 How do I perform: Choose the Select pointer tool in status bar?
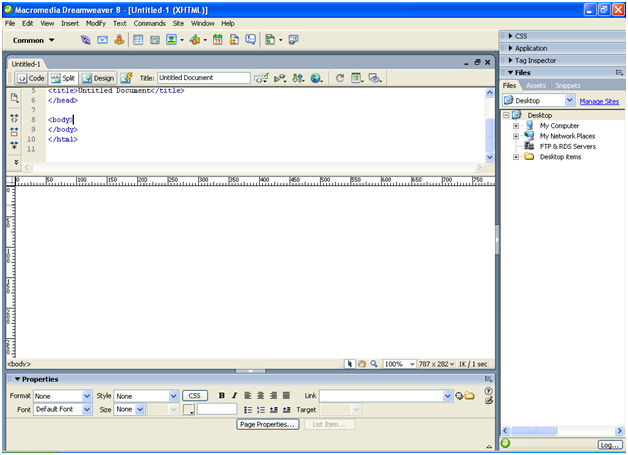pos(350,364)
